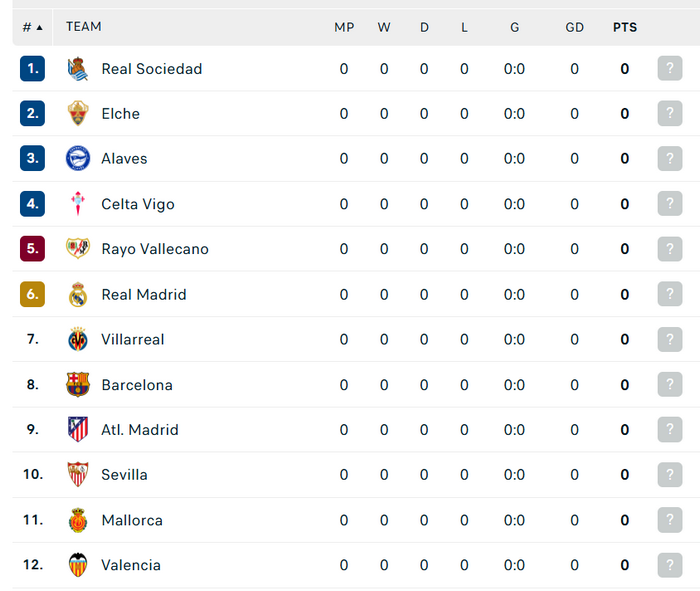Click the Real Sociedad team crest
Screen dimensions: 700x591
(78, 69)
